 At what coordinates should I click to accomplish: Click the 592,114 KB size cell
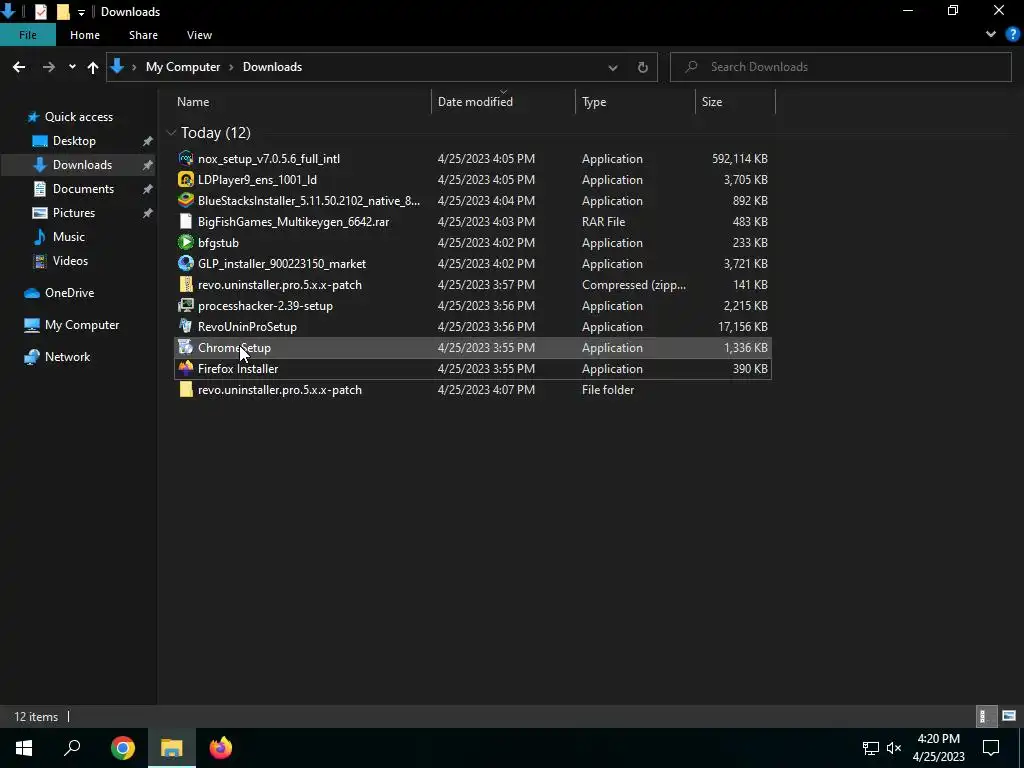[740, 159]
